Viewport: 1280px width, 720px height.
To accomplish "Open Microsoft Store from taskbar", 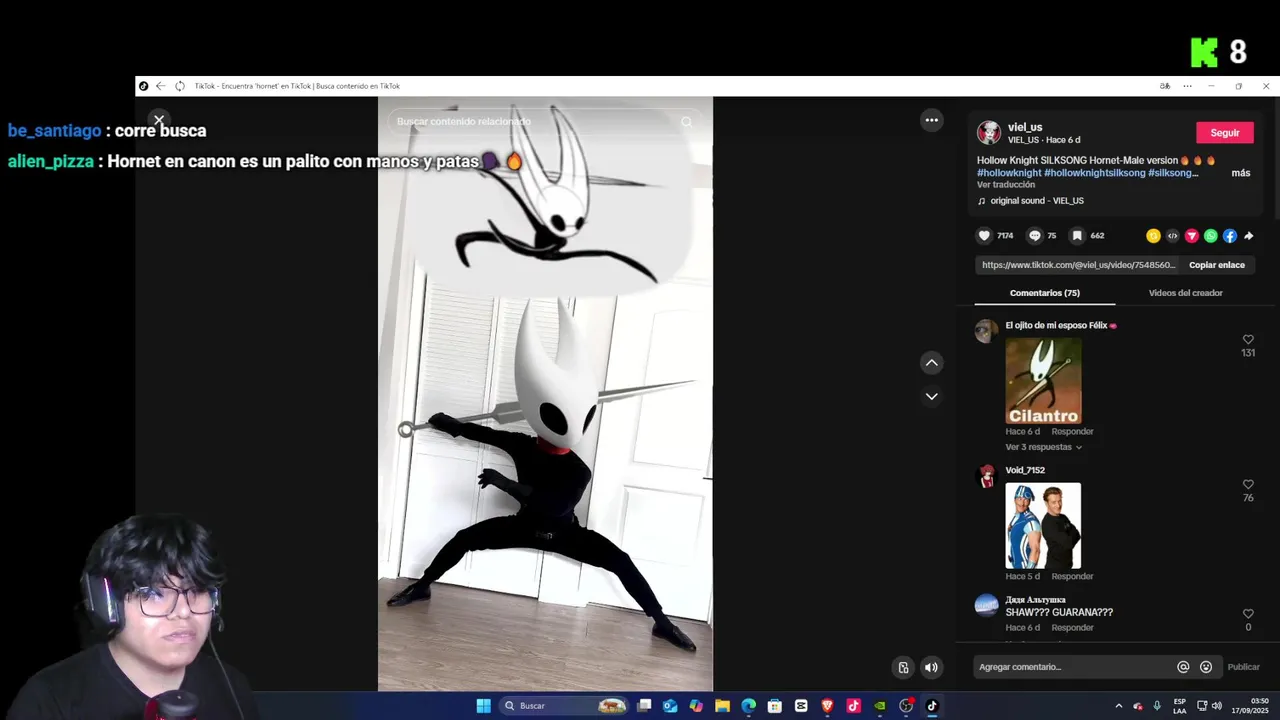I will (x=775, y=706).
